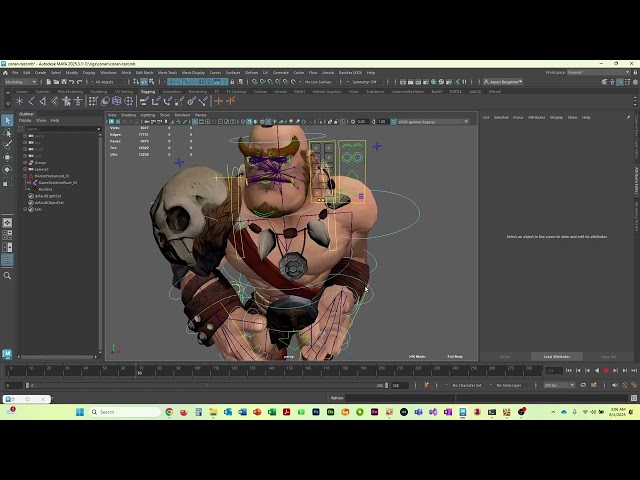Toggle the Script Editor icon at bottom right
Image resolution: width=640 pixels, height=480 pixels.
point(634,398)
